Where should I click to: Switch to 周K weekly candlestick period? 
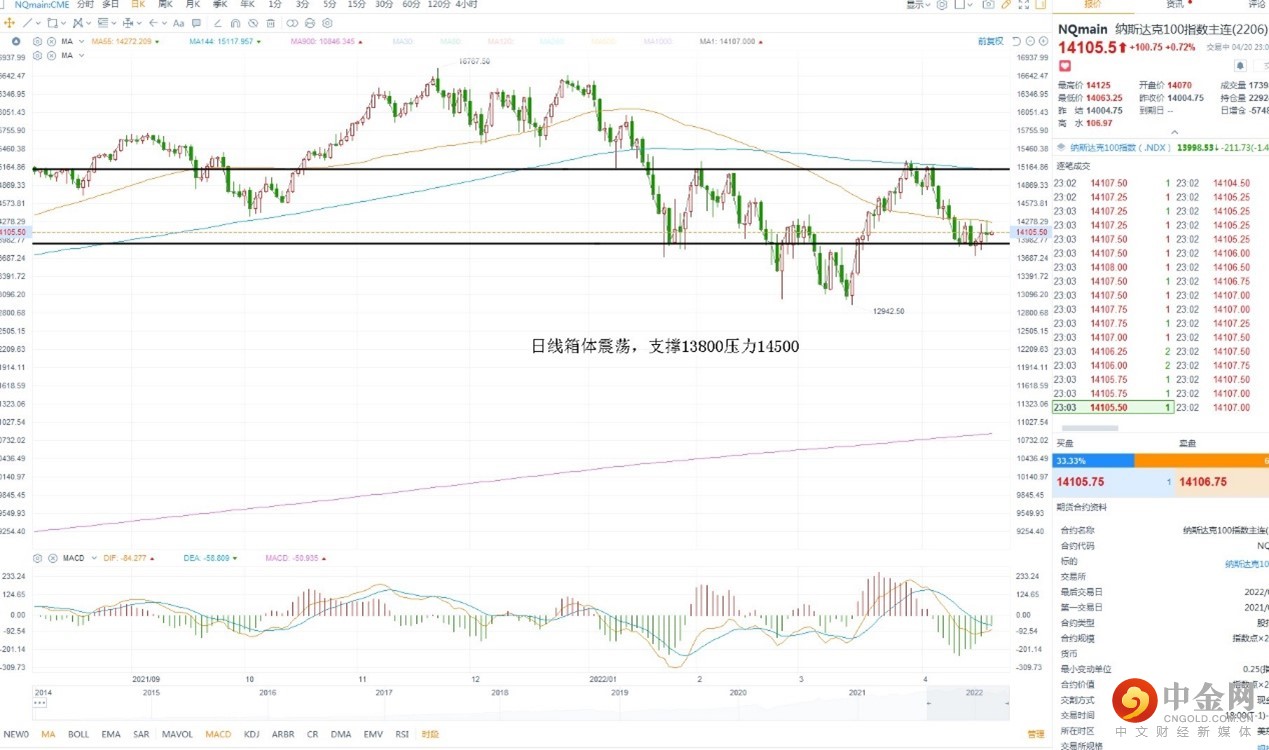tap(165, 5)
